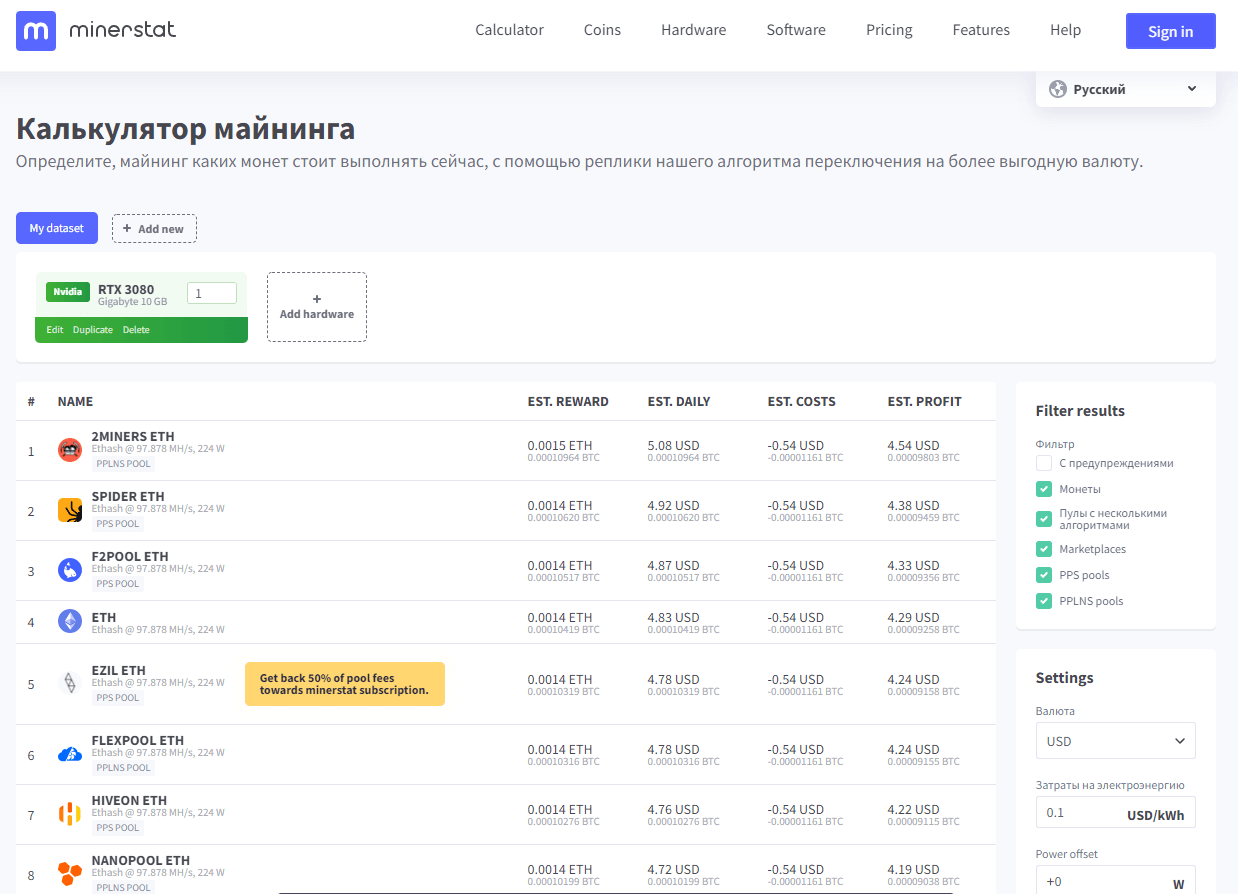This screenshot has height=894, width=1238.
Task: Click the EST. COSTS column header
Action: pos(802,402)
